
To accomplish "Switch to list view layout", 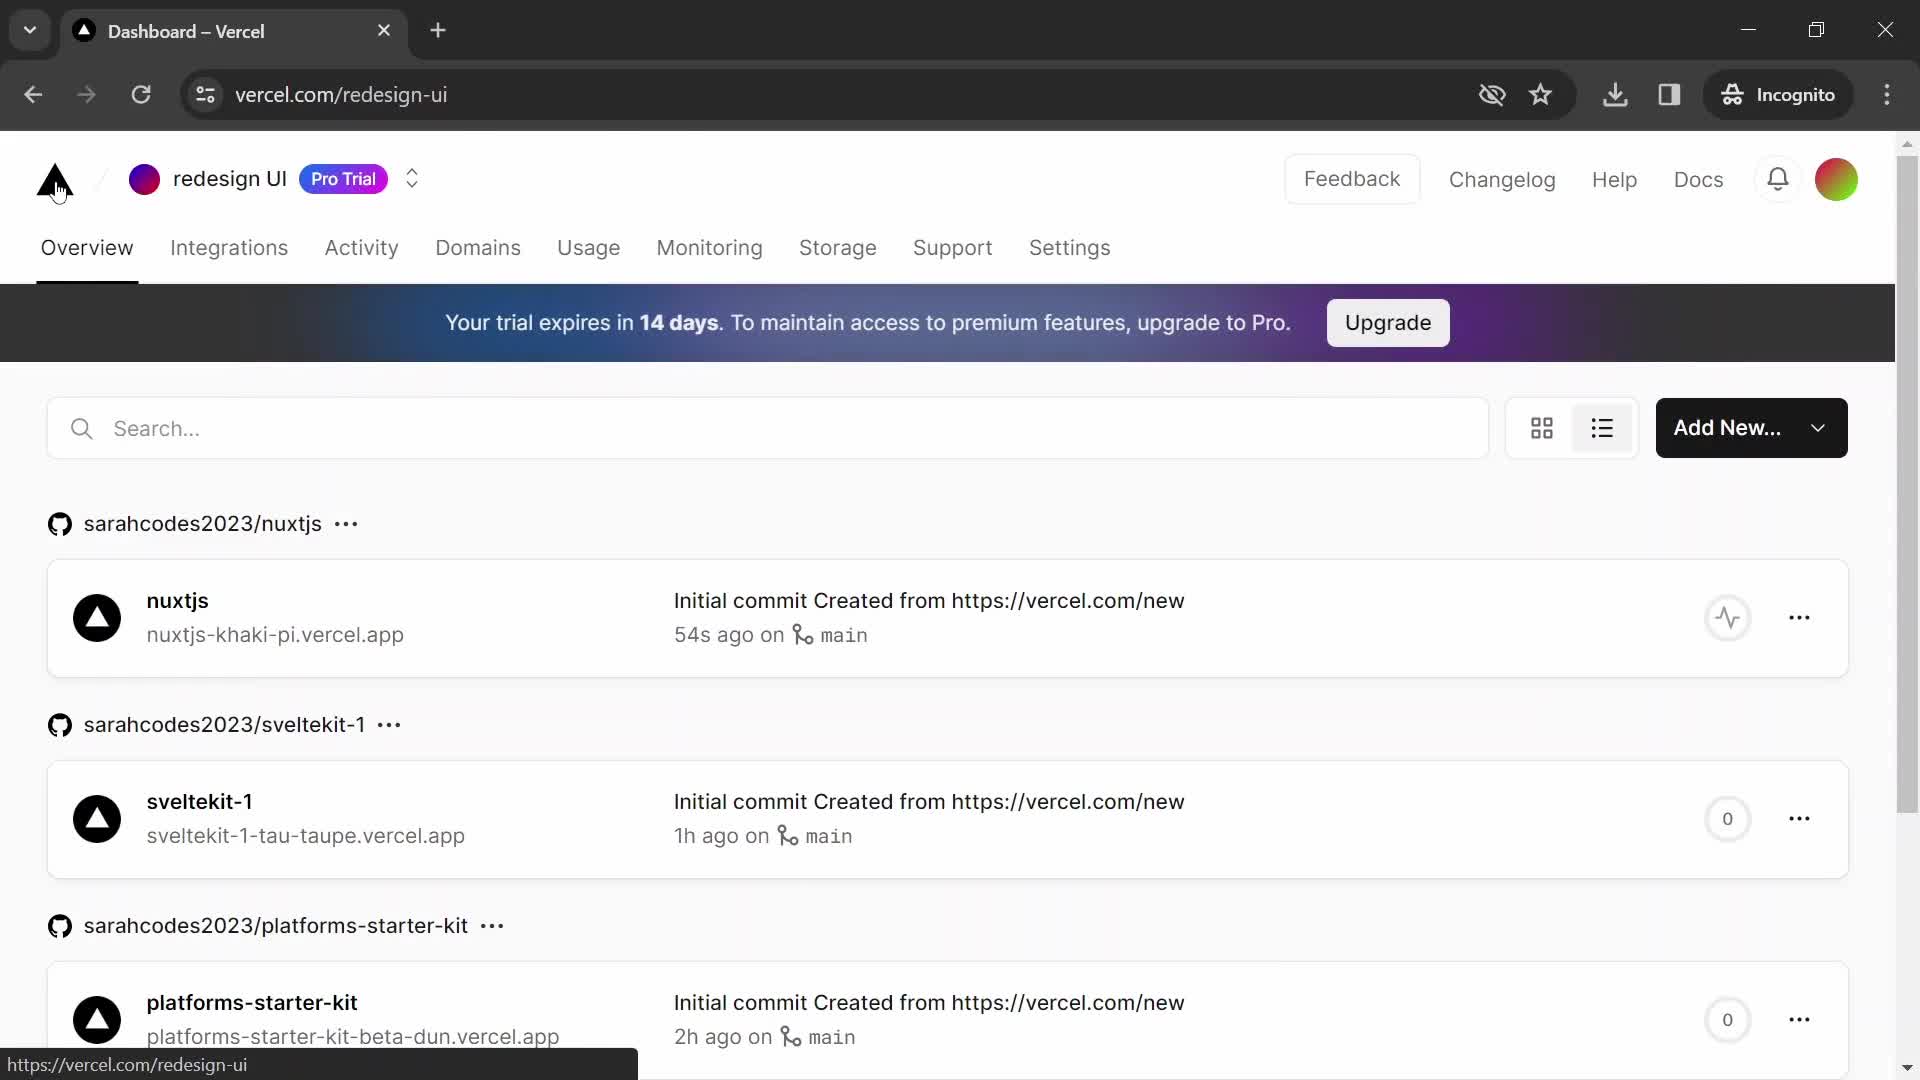I will tap(1602, 428).
